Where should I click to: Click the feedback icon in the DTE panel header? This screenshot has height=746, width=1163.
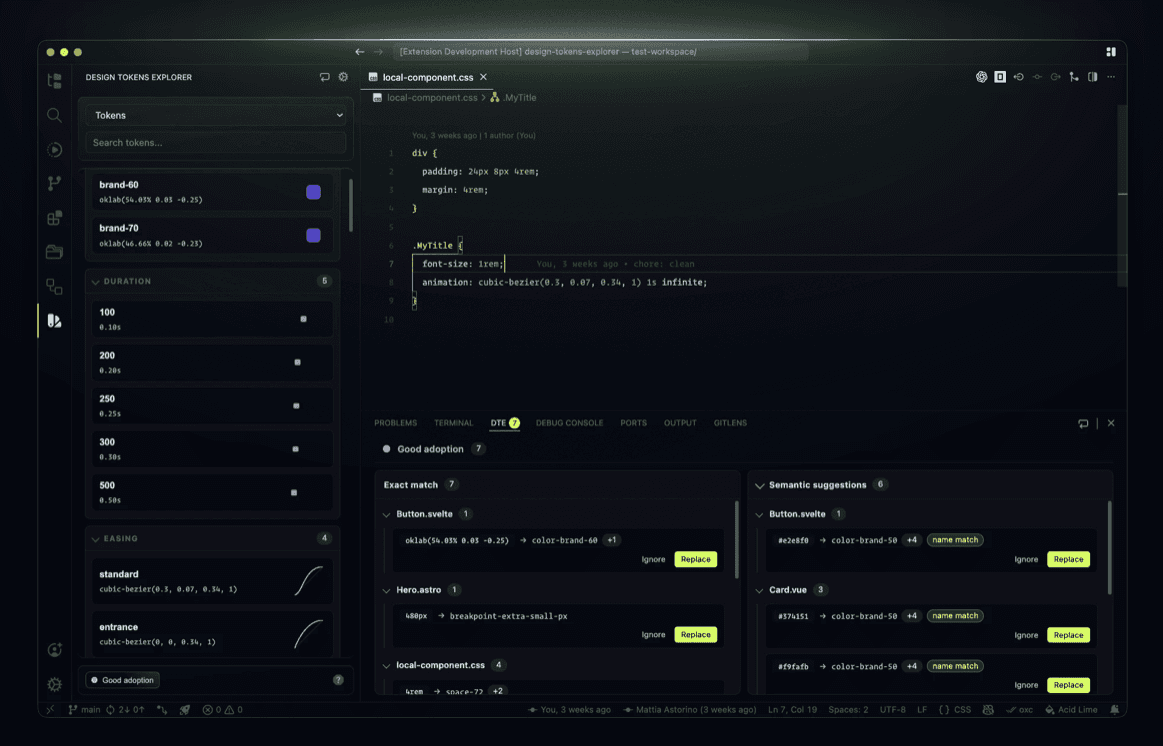[1083, 423]
